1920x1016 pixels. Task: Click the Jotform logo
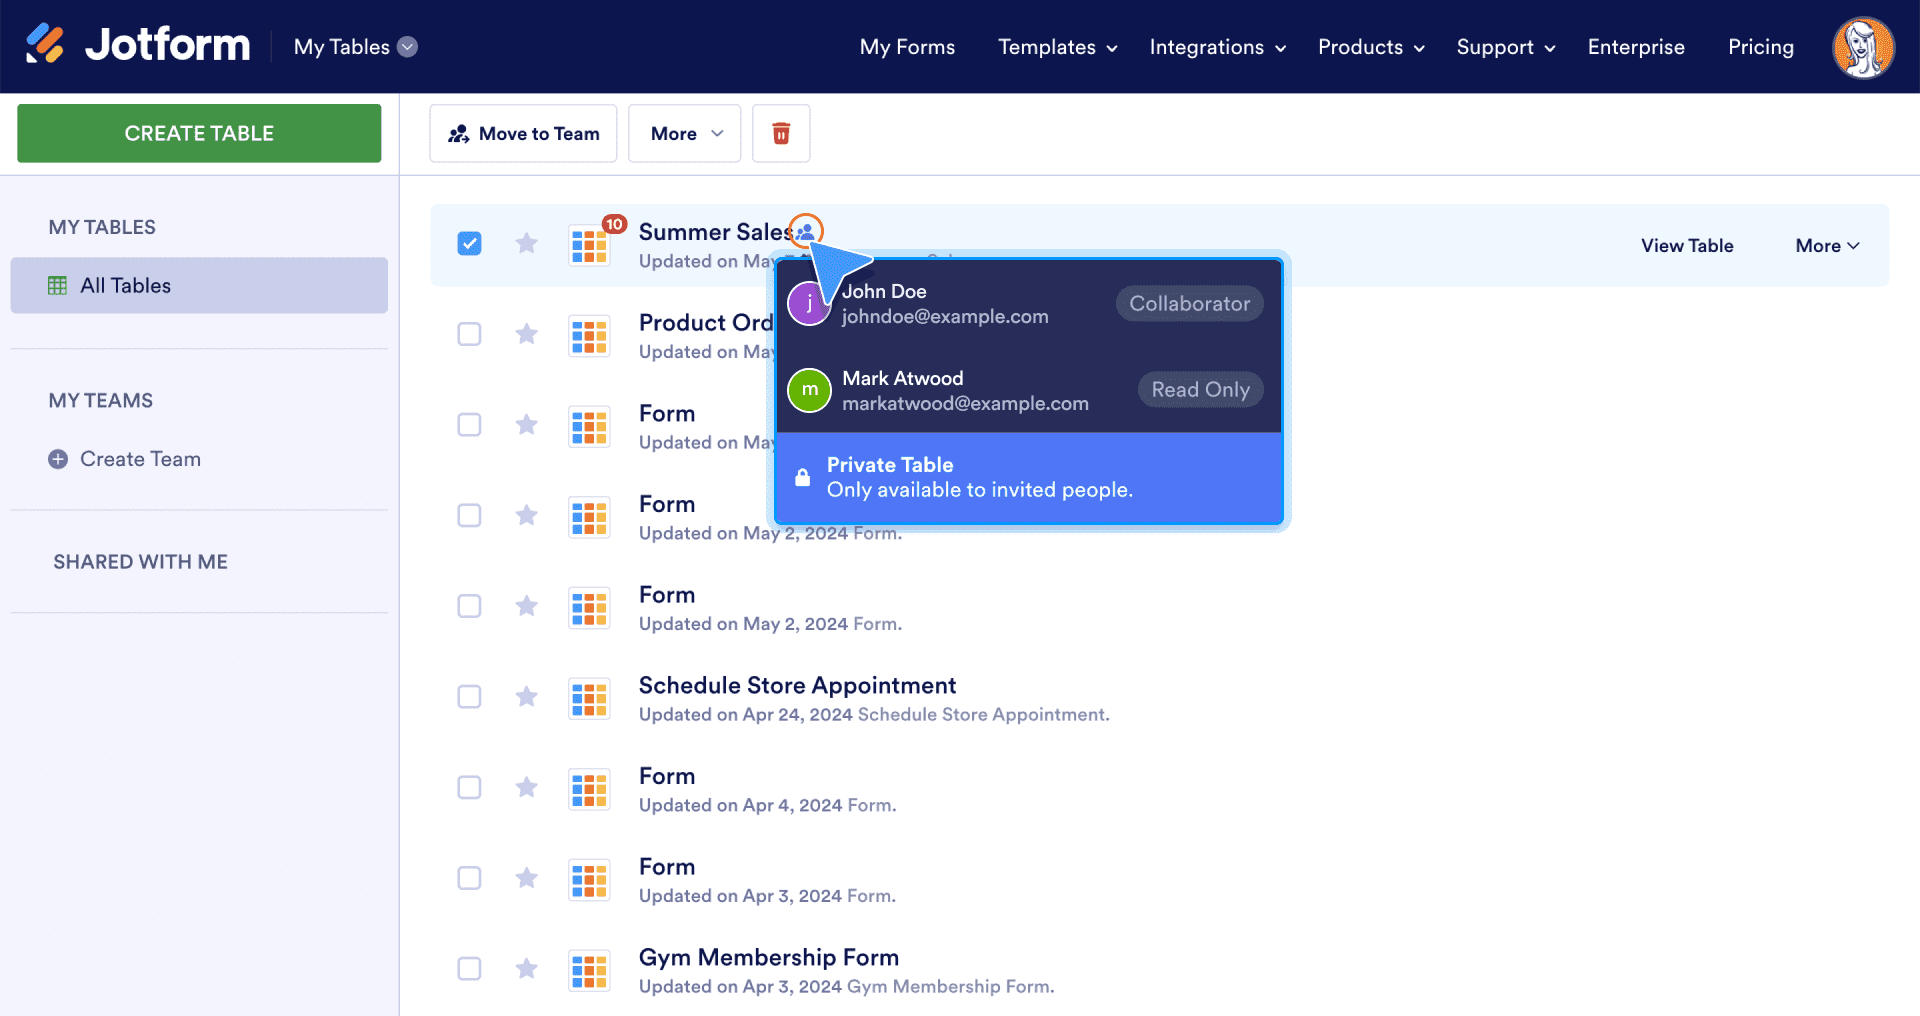tap(138, 45)
